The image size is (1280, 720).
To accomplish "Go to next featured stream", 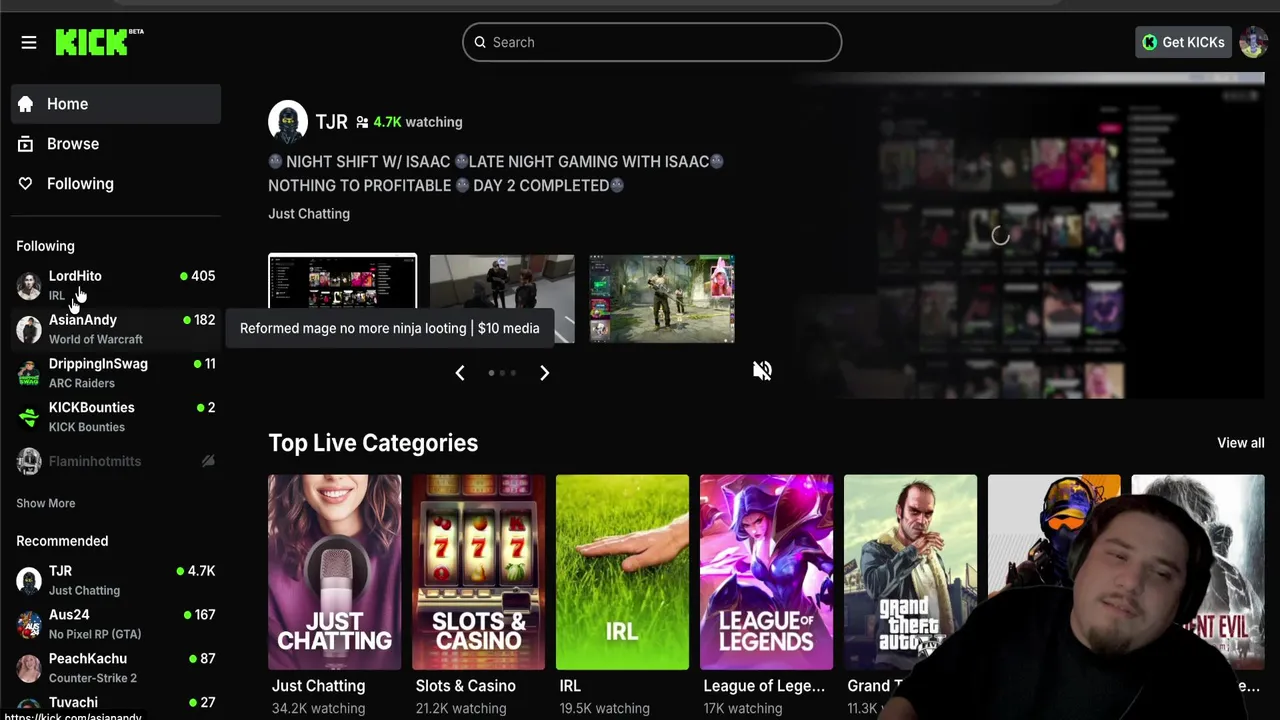I will (544, 373).
